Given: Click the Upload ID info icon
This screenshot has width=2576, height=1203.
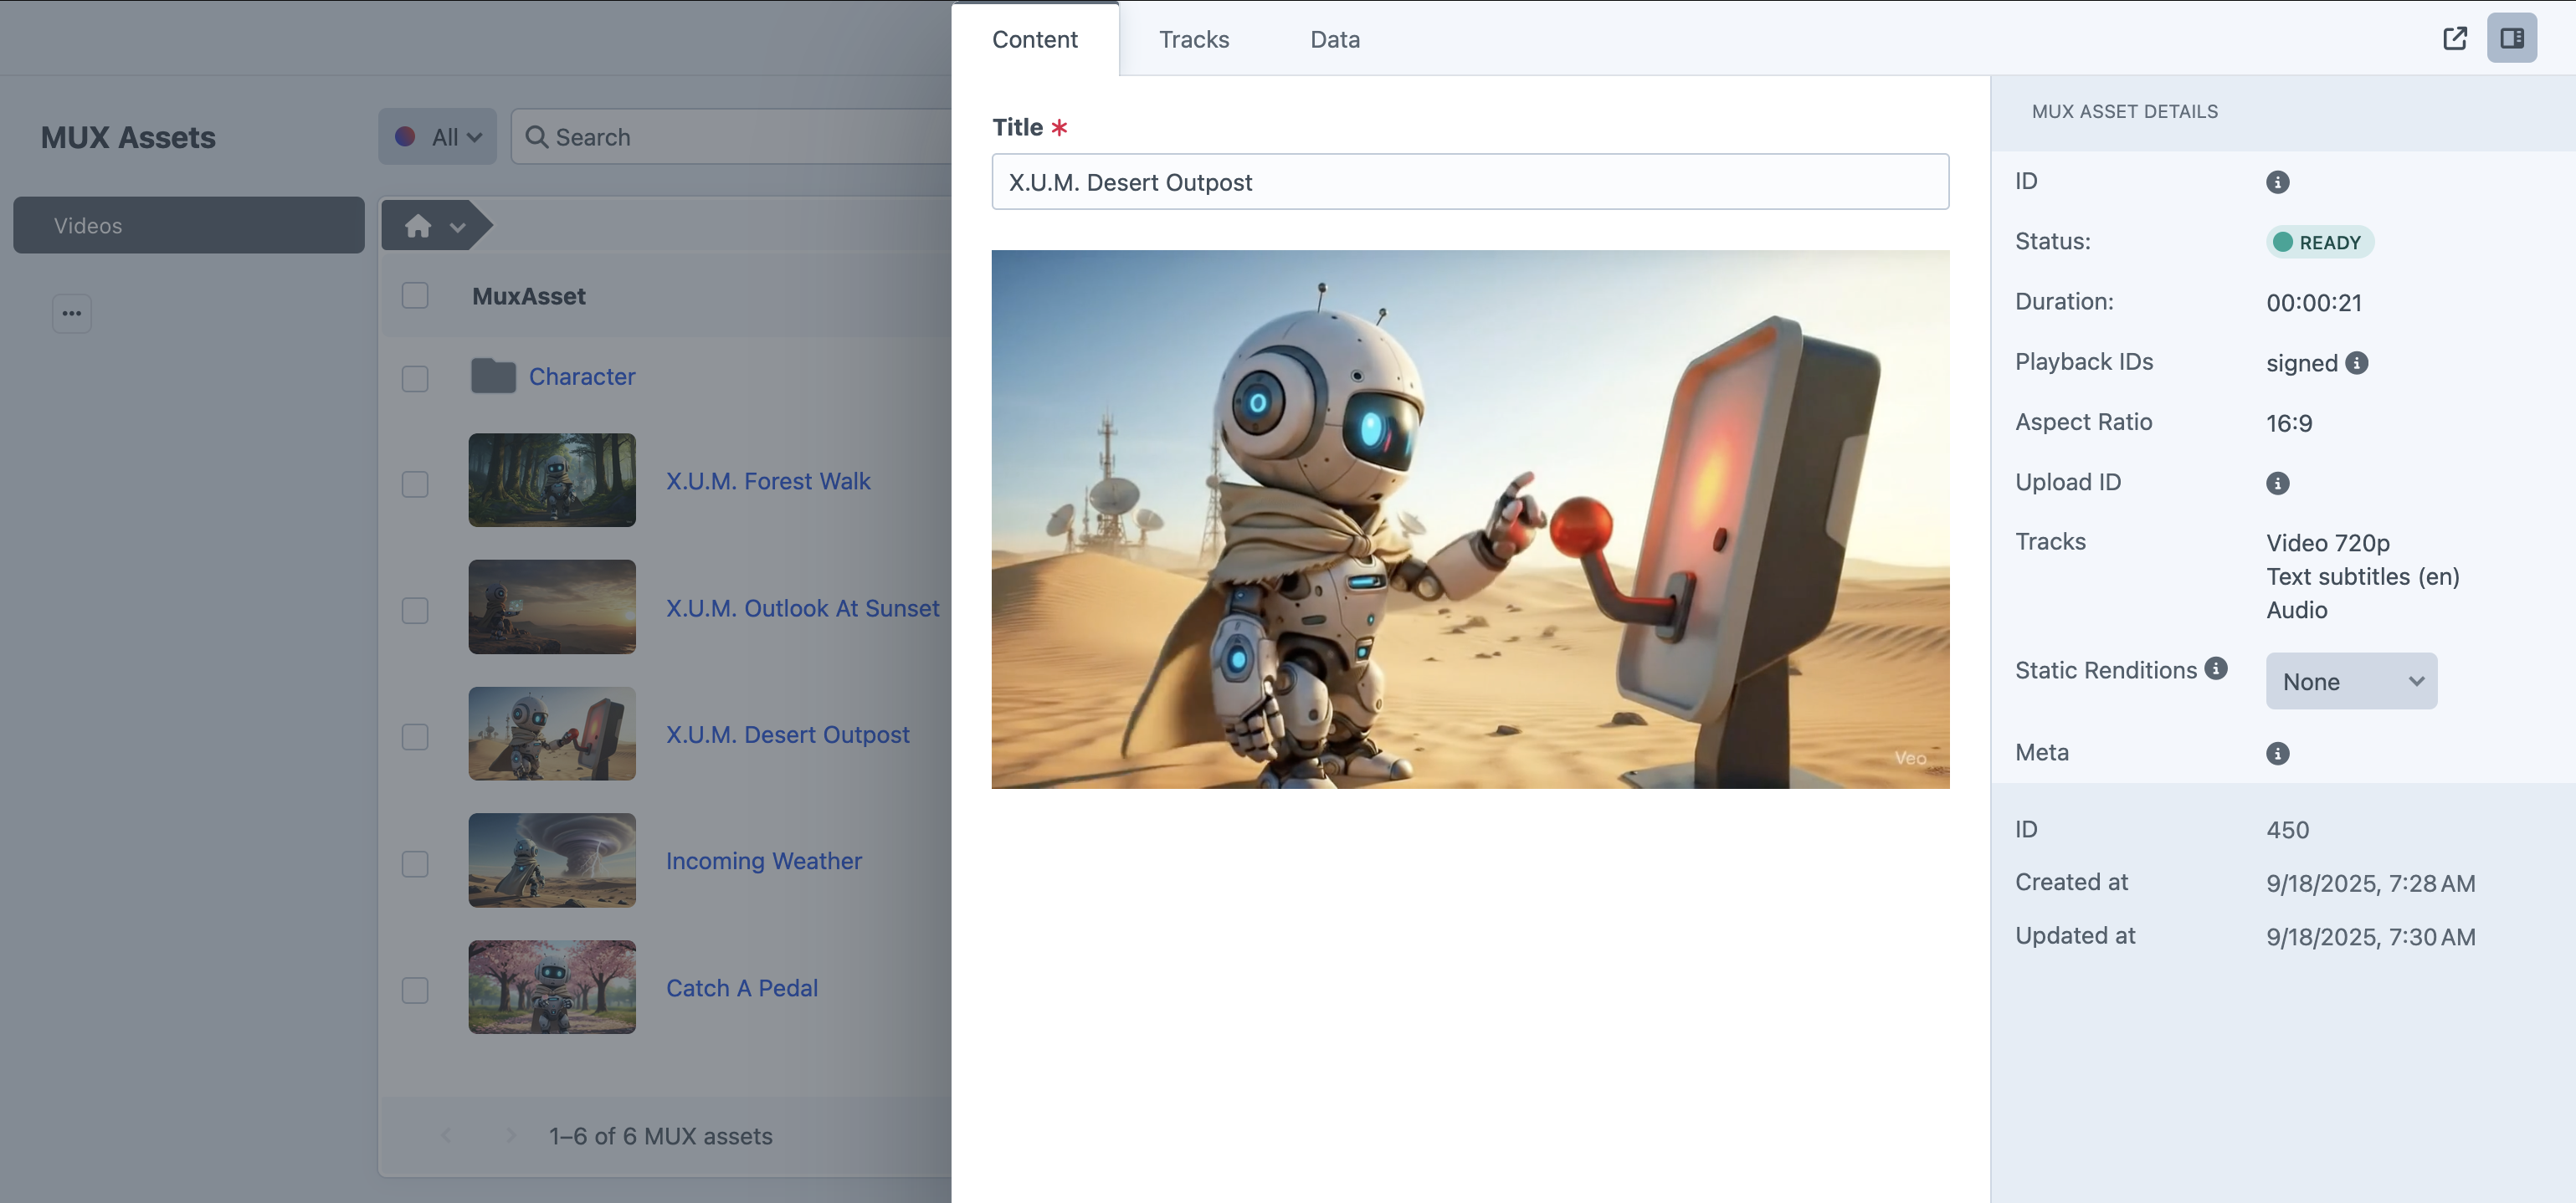Looking at the screenshot, I should point(2277,483).
